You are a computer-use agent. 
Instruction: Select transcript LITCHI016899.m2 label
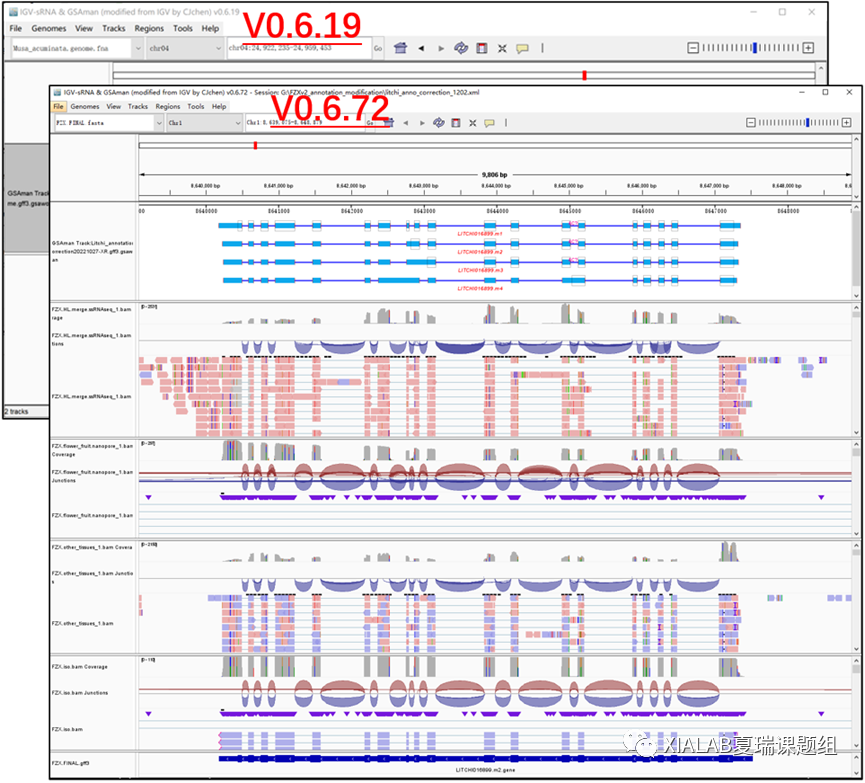pos(480,252)
